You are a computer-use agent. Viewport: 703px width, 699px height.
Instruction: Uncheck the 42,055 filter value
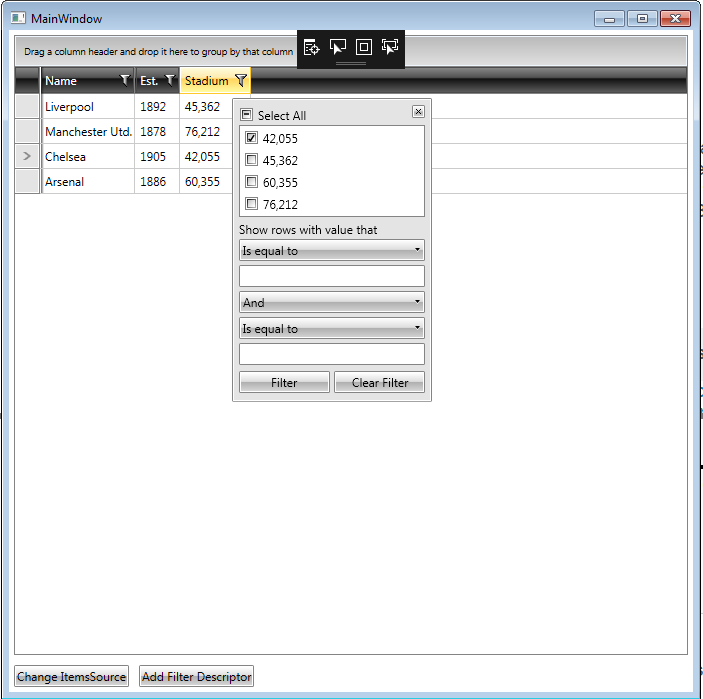252,138
